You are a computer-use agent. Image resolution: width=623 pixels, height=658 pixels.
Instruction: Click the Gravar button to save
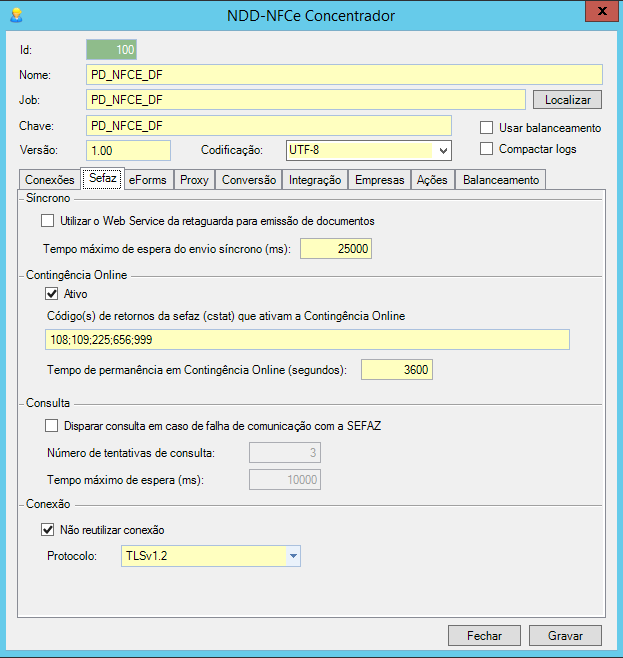click(x=565, y=636)
